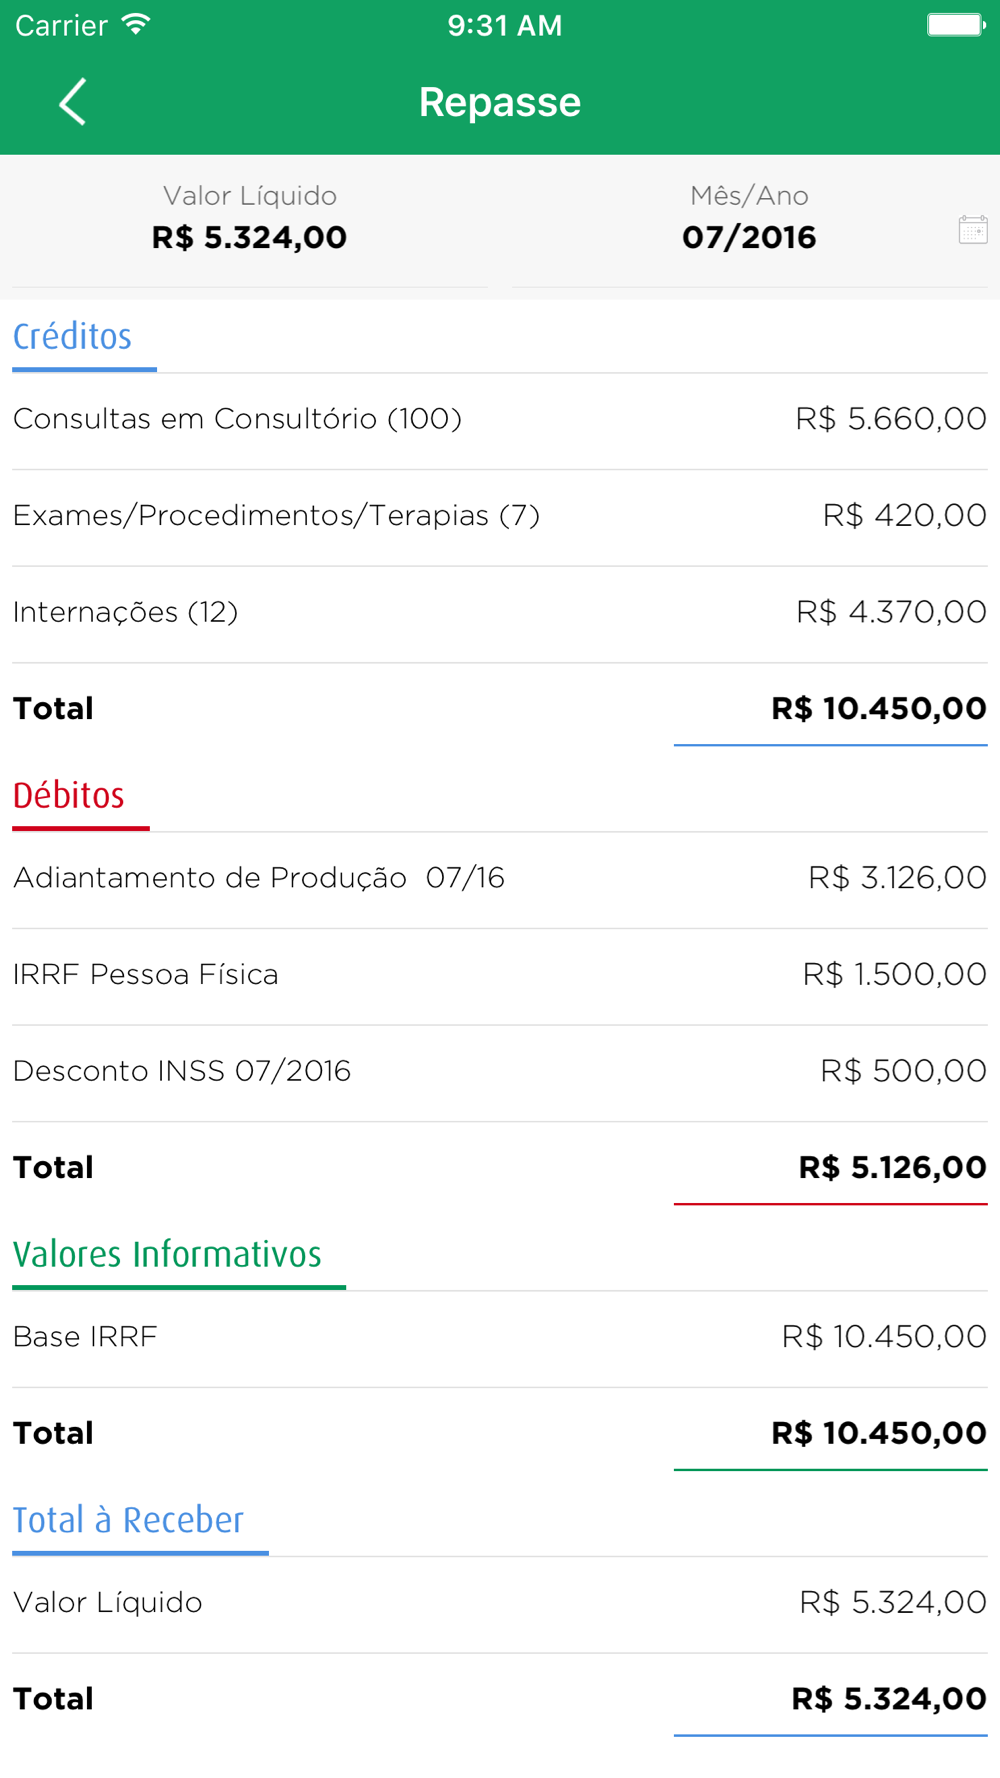The width and height of the screenshot is (1000, 1778).
Task: Open the calendar date picker icon
Action: pos(972,230)
